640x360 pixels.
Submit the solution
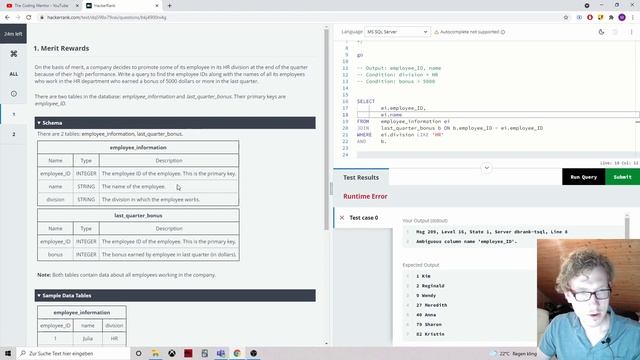(622, 177)
